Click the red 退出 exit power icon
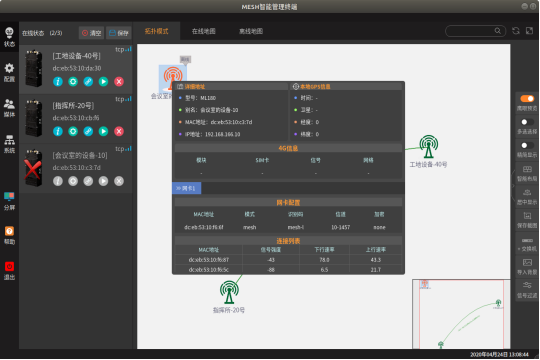This screenshot has height=360, width=540. (x=9, y=266)
